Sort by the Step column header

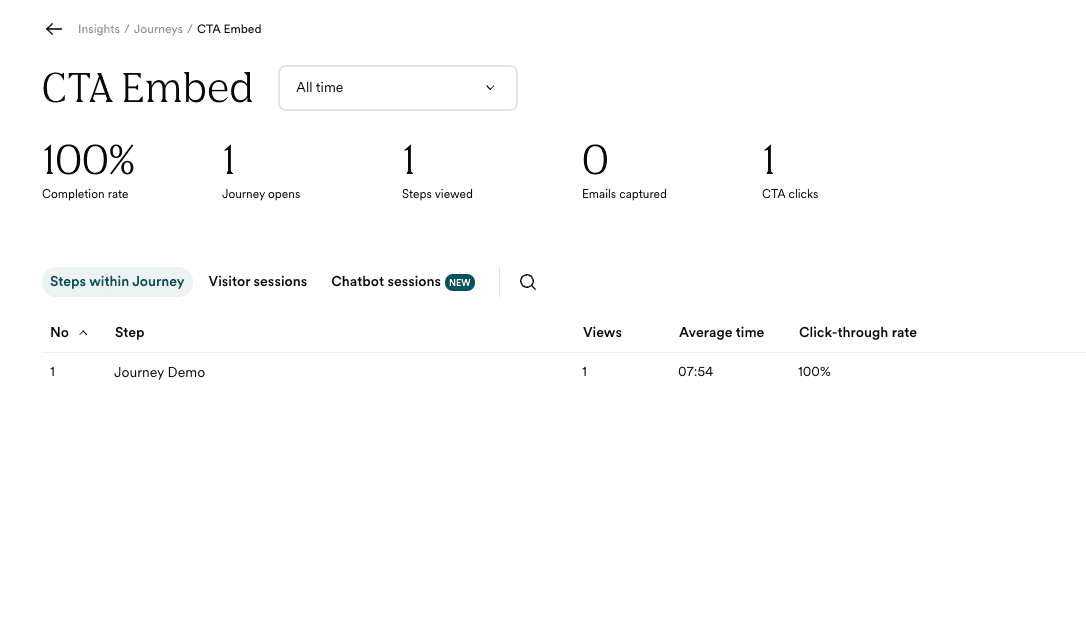point(130,332)
